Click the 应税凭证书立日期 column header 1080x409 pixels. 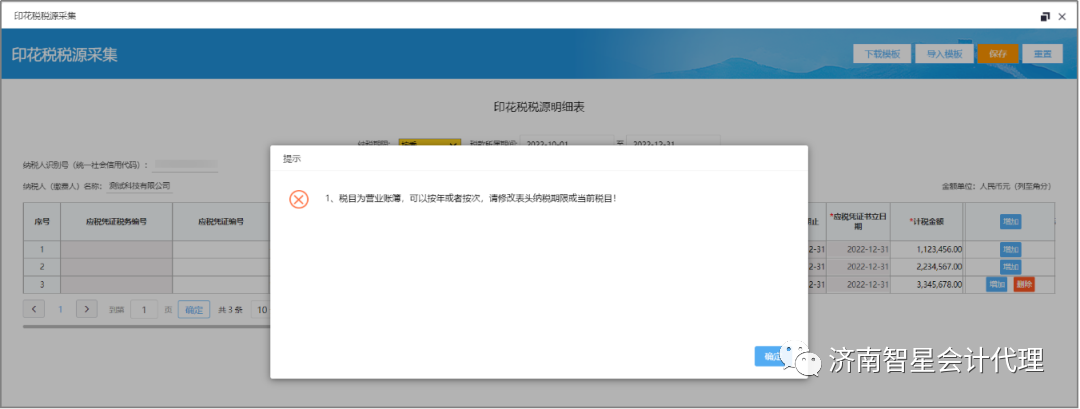[858, 222]
